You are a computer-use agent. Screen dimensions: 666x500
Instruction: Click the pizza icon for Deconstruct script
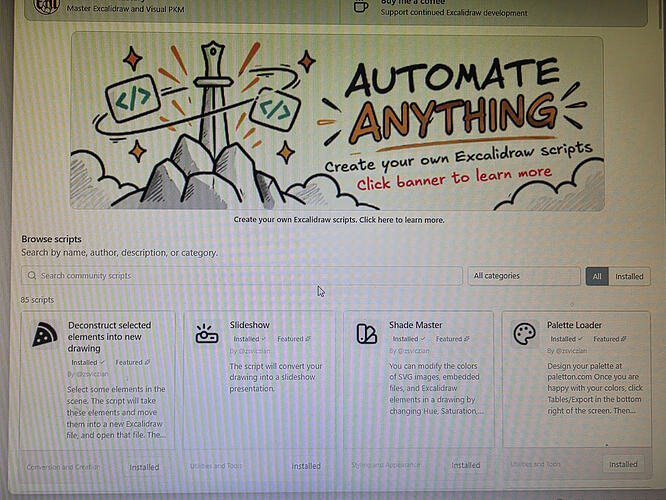[45, 334]
